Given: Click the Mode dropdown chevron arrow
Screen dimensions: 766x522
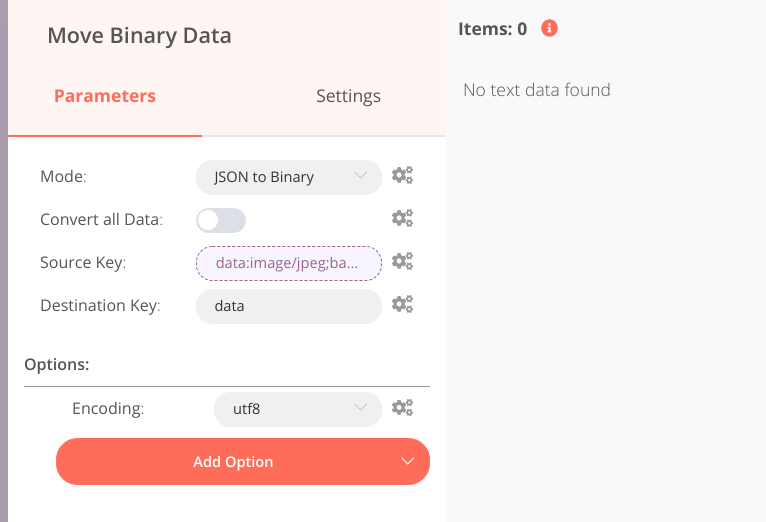Looking at the screenshot, I should coord(361,175).
